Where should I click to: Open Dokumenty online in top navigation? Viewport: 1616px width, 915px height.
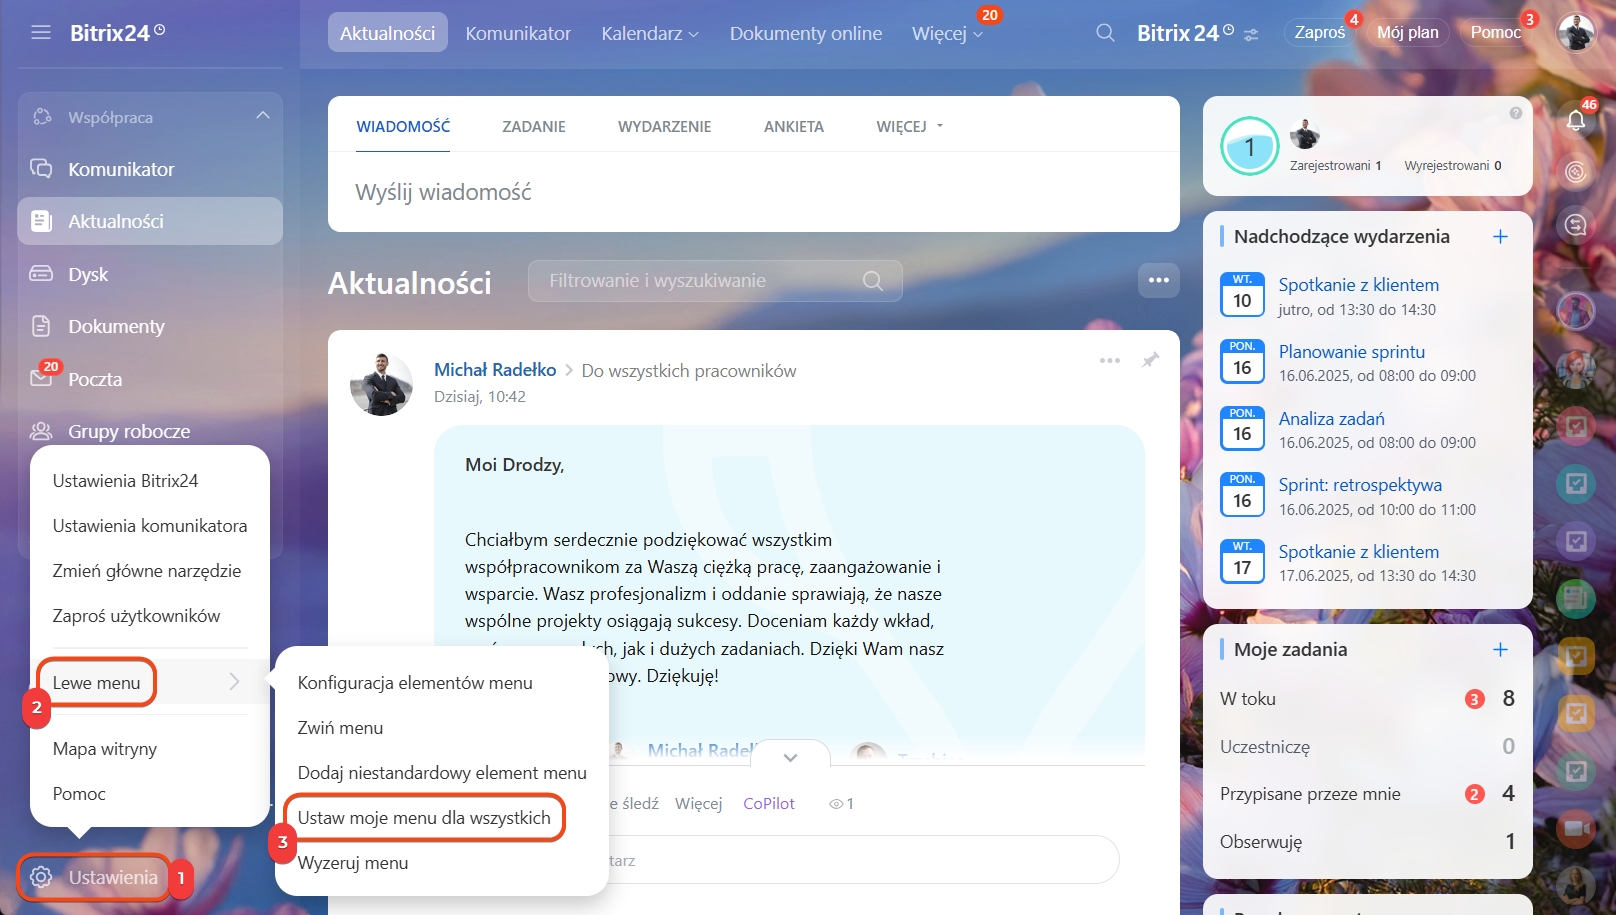pyautogui.click(x=806, y=33)
